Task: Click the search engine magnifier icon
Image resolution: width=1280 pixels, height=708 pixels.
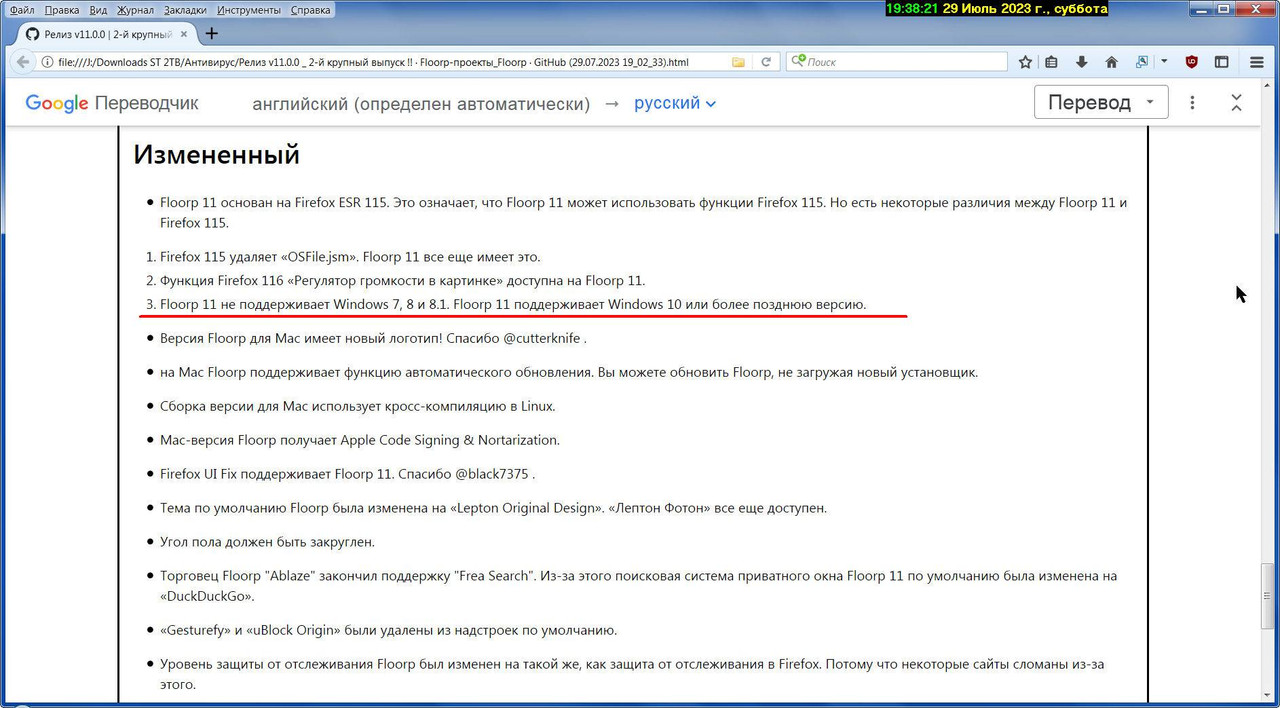Action: coord(797,62)
